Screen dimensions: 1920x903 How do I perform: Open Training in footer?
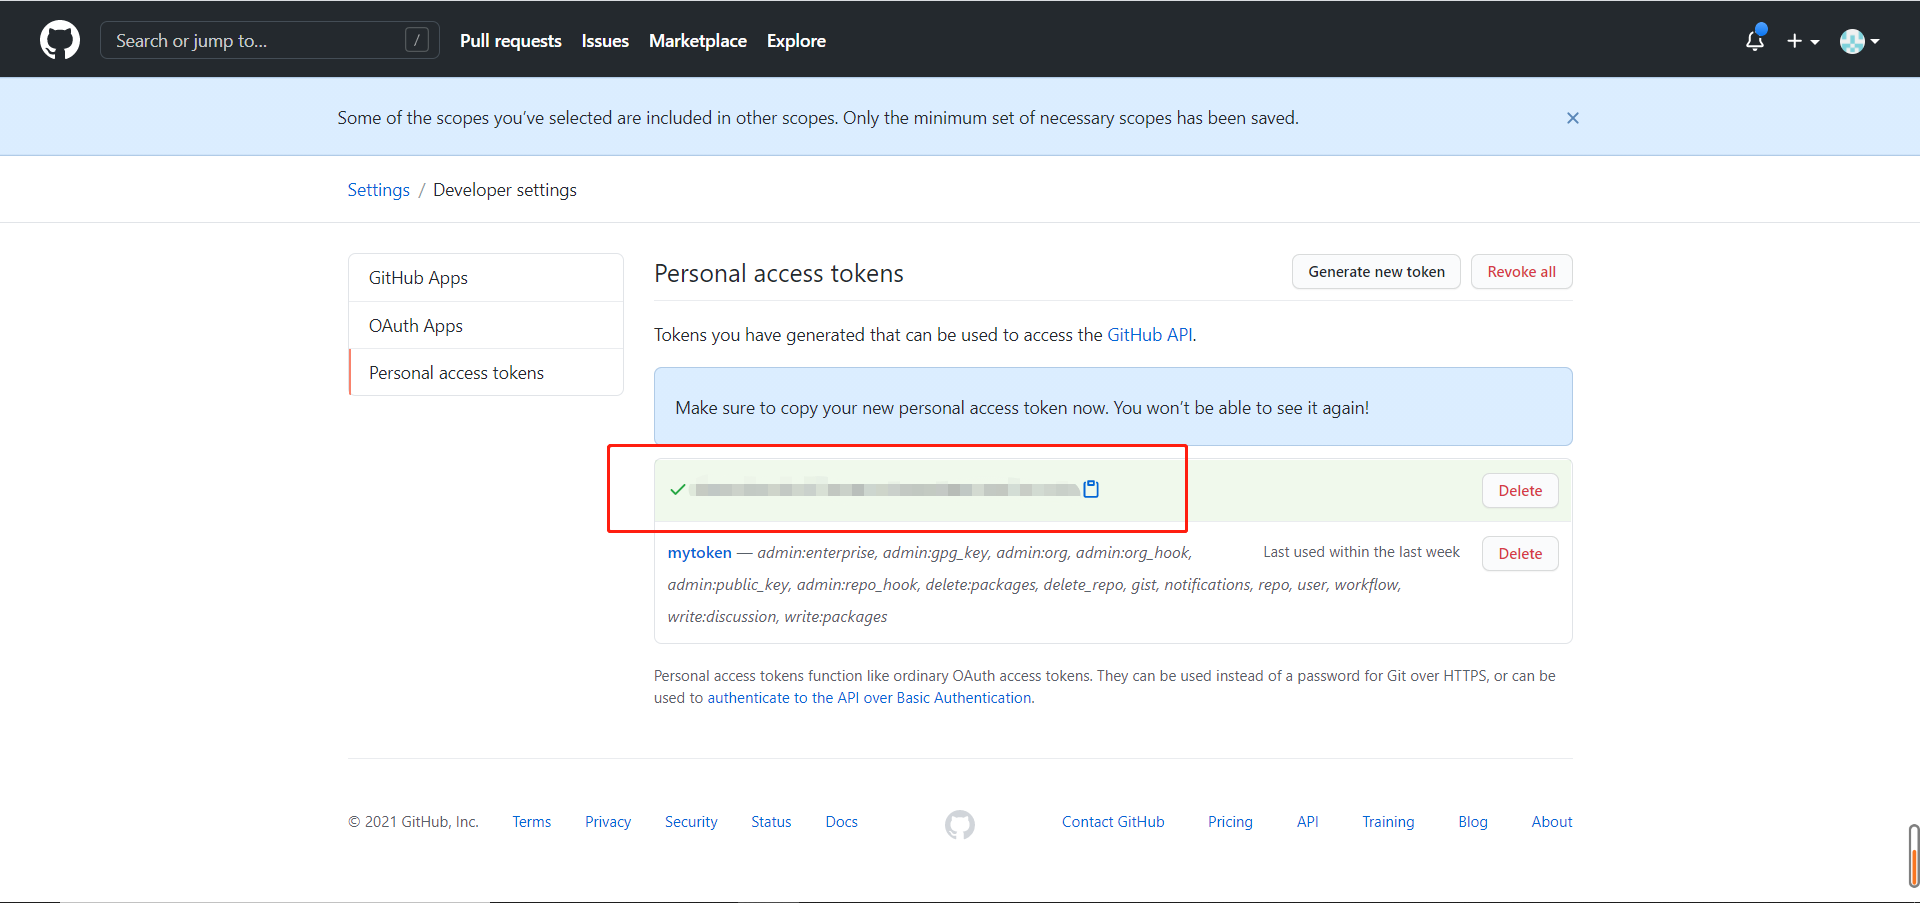click(x=1388, y=822)
